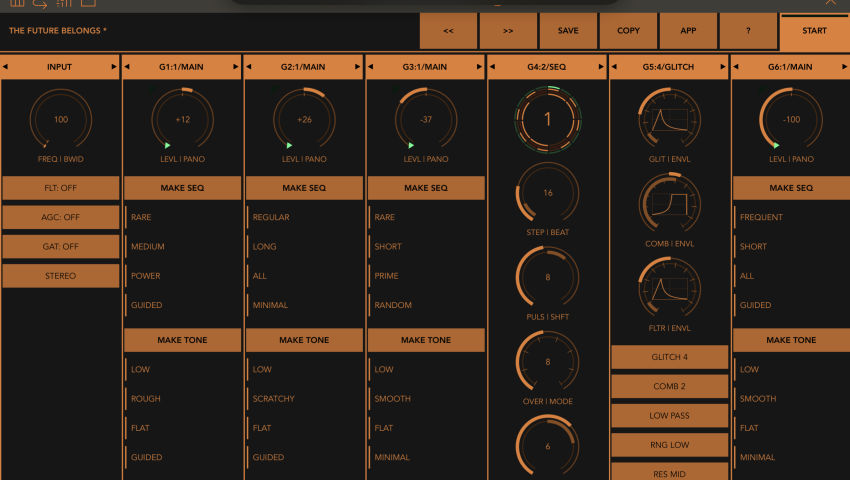Select the INPUT header label
Image resolution: width=850 pixels, height=480 pixels.
pos(60,67)
